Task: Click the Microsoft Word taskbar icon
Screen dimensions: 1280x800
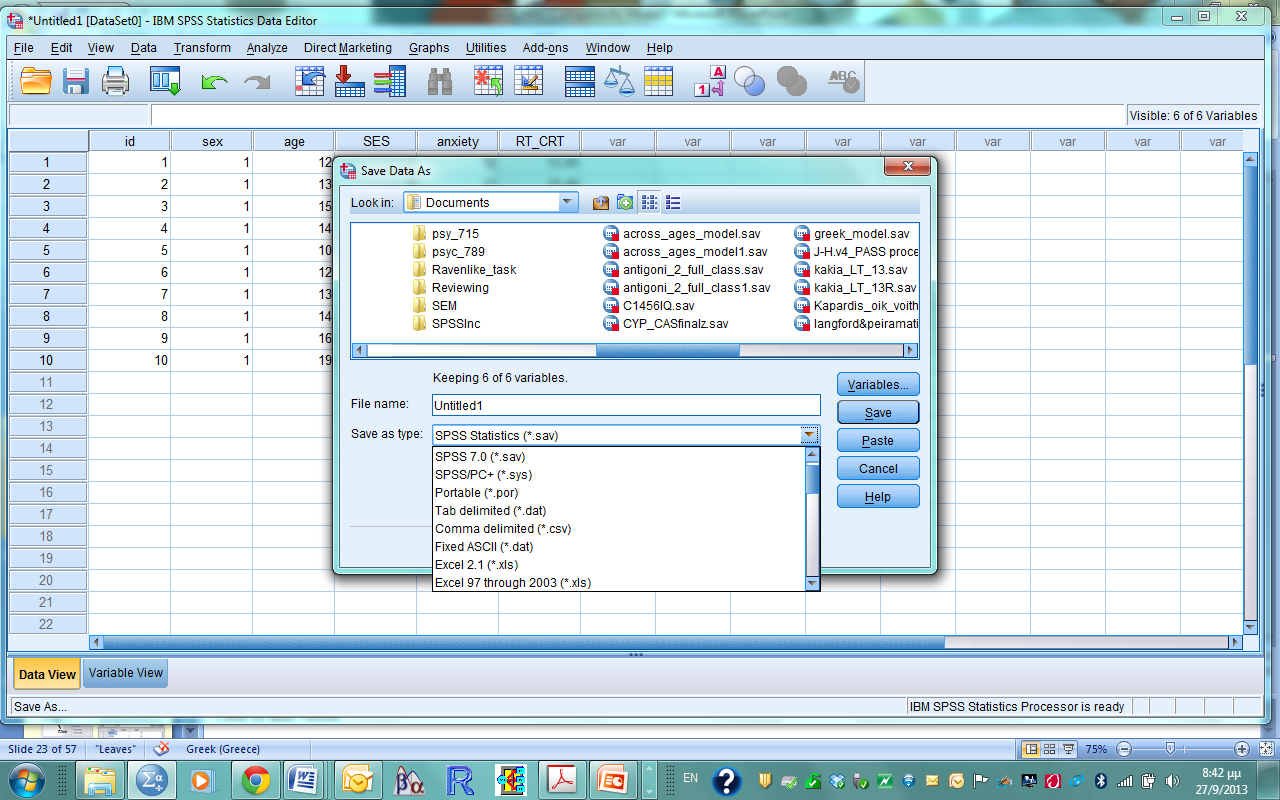Action: click(305, 780)
